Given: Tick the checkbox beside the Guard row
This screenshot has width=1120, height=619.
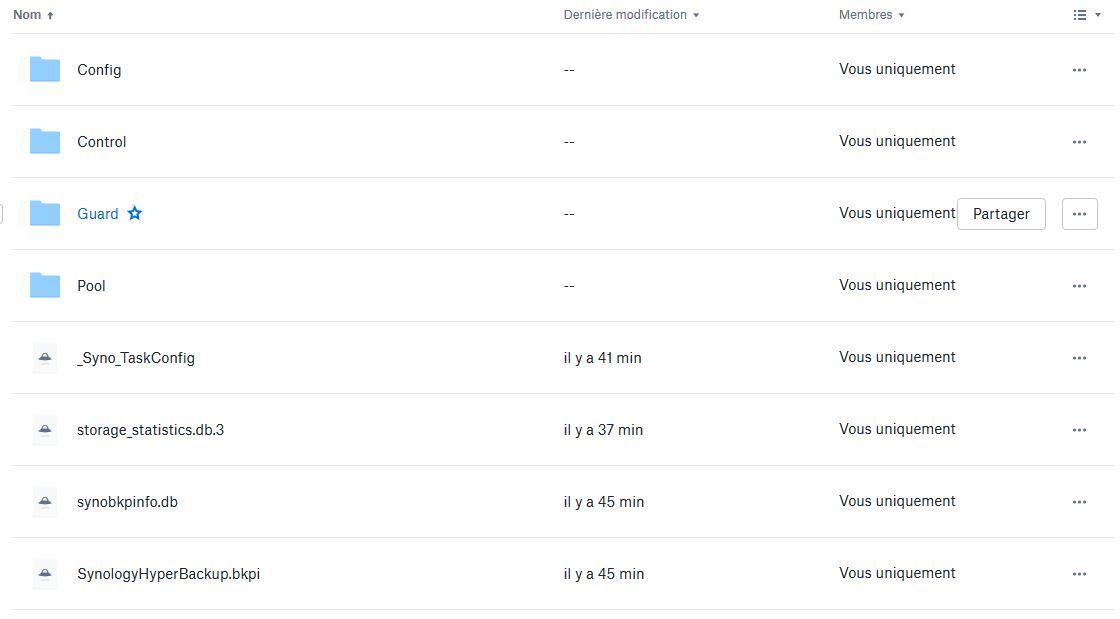Looking at the screenshot, I should (1, 213).
